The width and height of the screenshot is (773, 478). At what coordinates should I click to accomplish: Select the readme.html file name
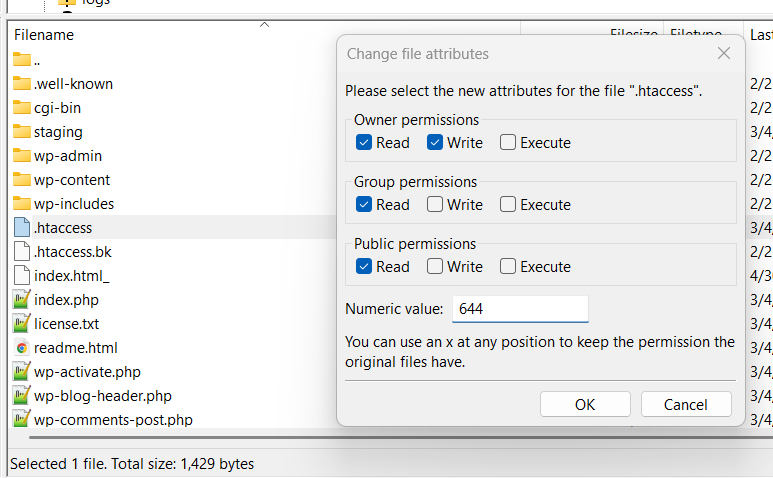click(x=75, y=348)
